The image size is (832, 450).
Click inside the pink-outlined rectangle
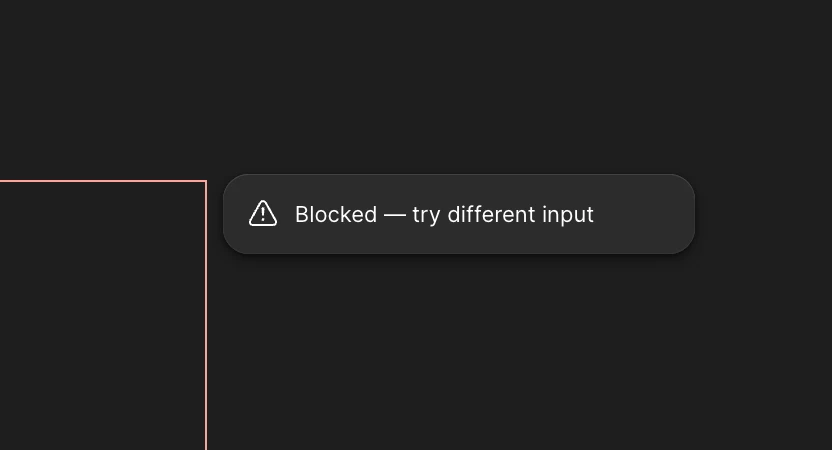pyautogui.click(x=102, y=316)
